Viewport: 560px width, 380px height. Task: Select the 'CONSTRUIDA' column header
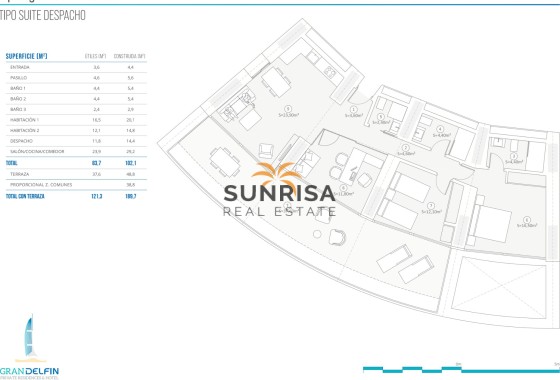pos(130,56)
